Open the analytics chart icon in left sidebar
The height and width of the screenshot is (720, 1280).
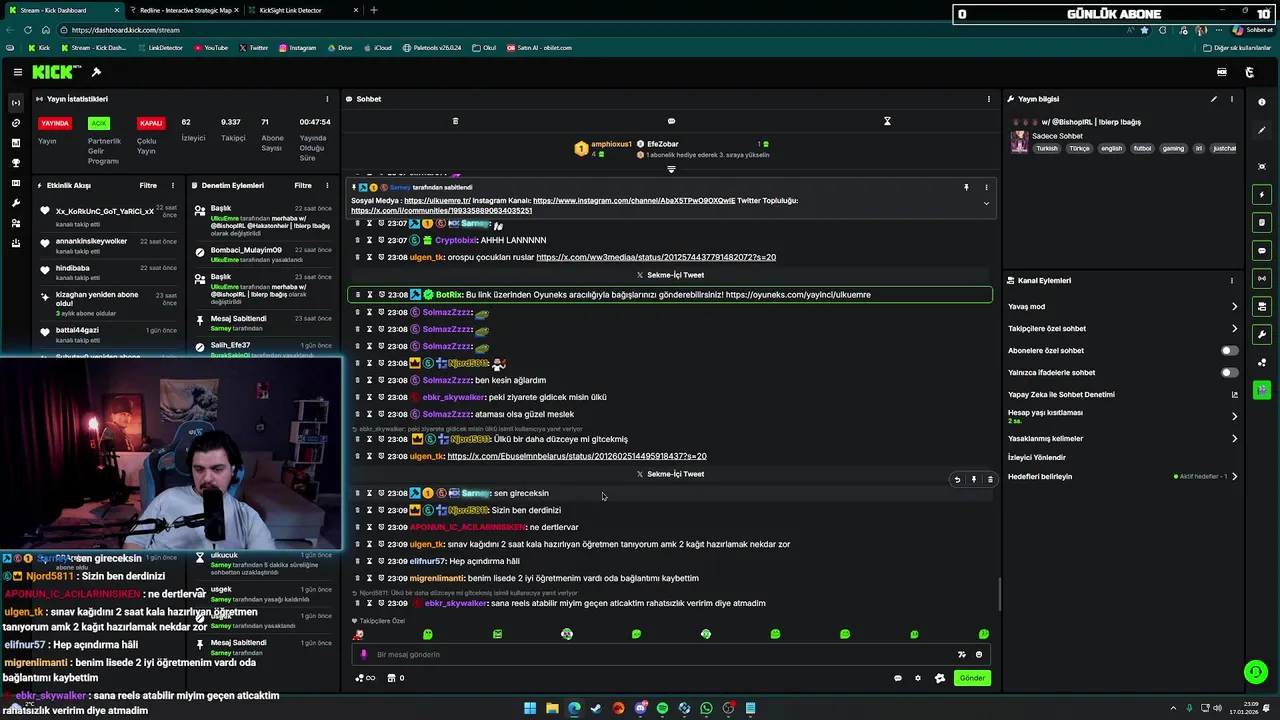(15, 143)
